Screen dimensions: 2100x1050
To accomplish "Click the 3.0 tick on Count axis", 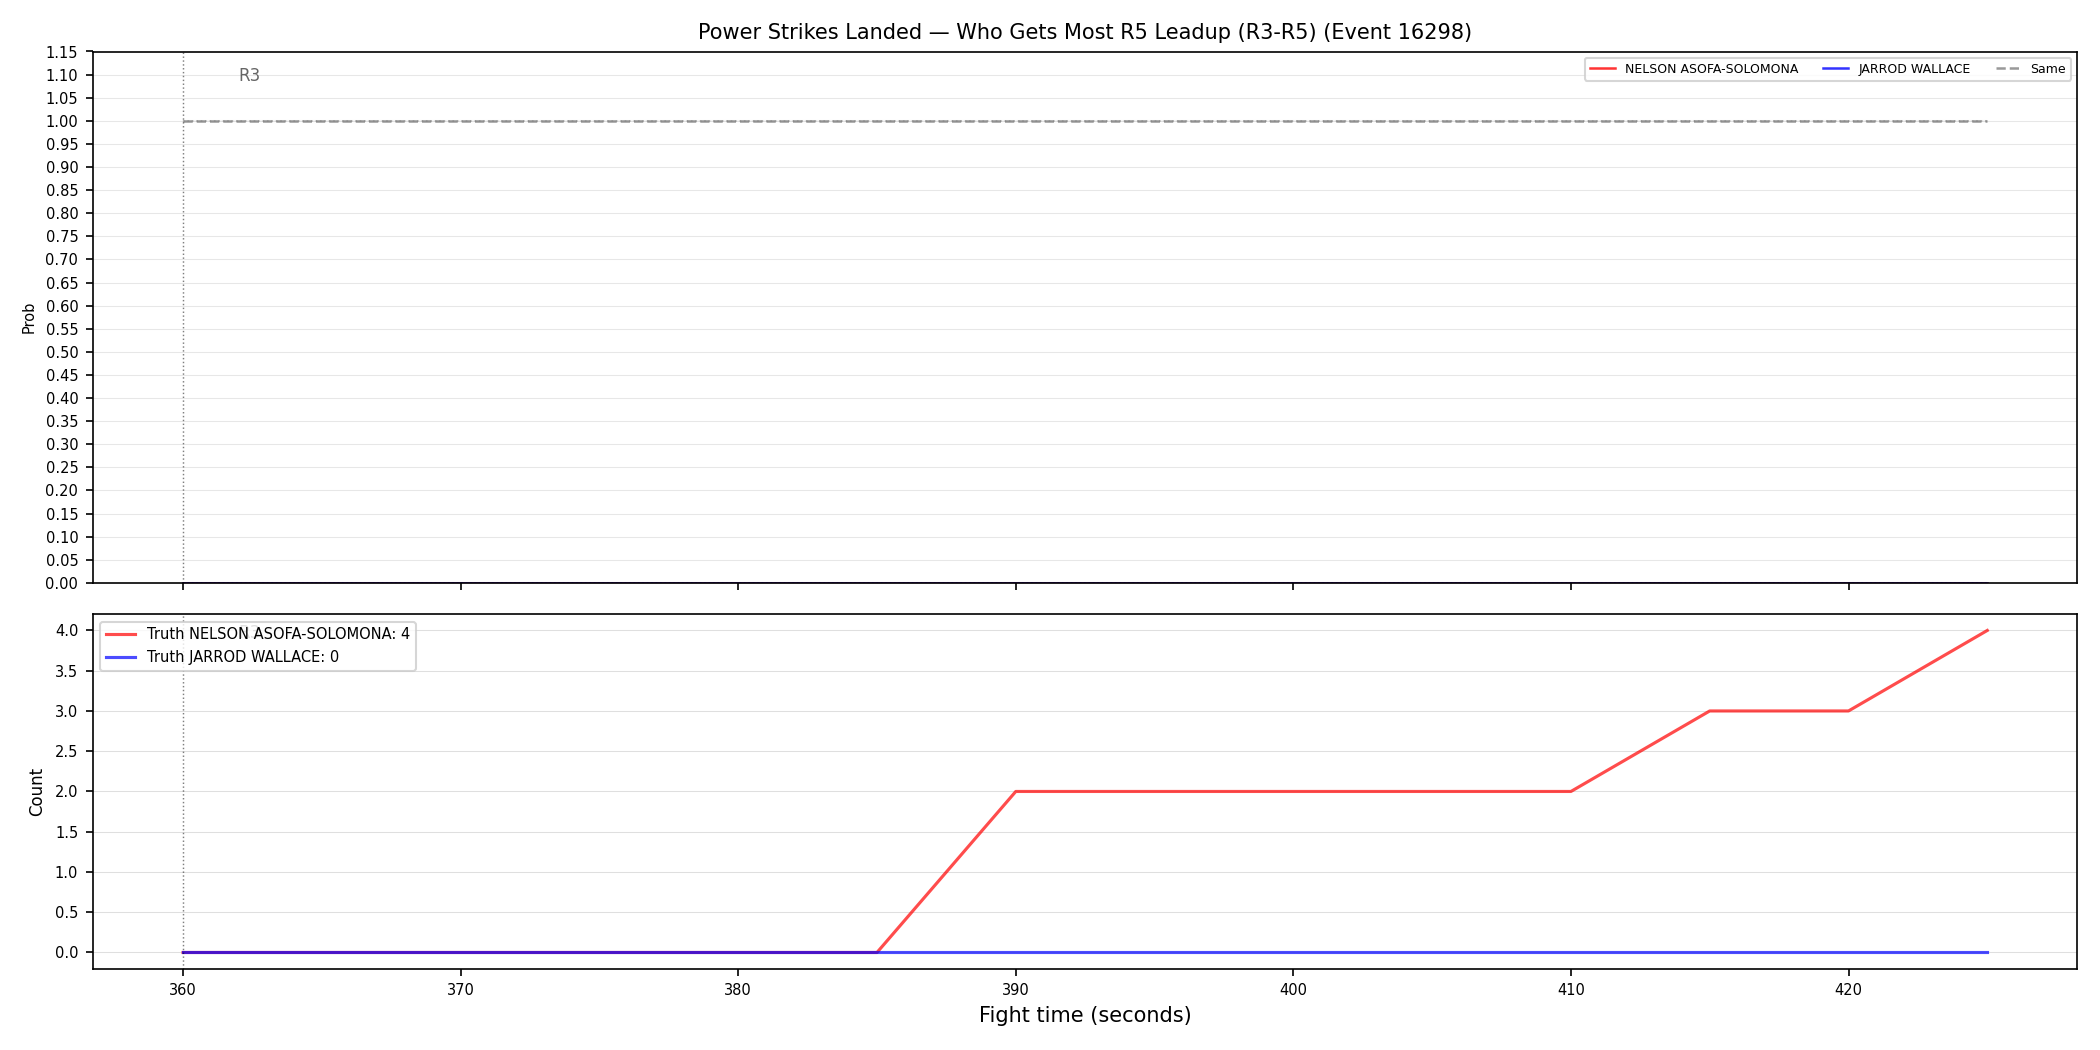I will coord(67,712).
